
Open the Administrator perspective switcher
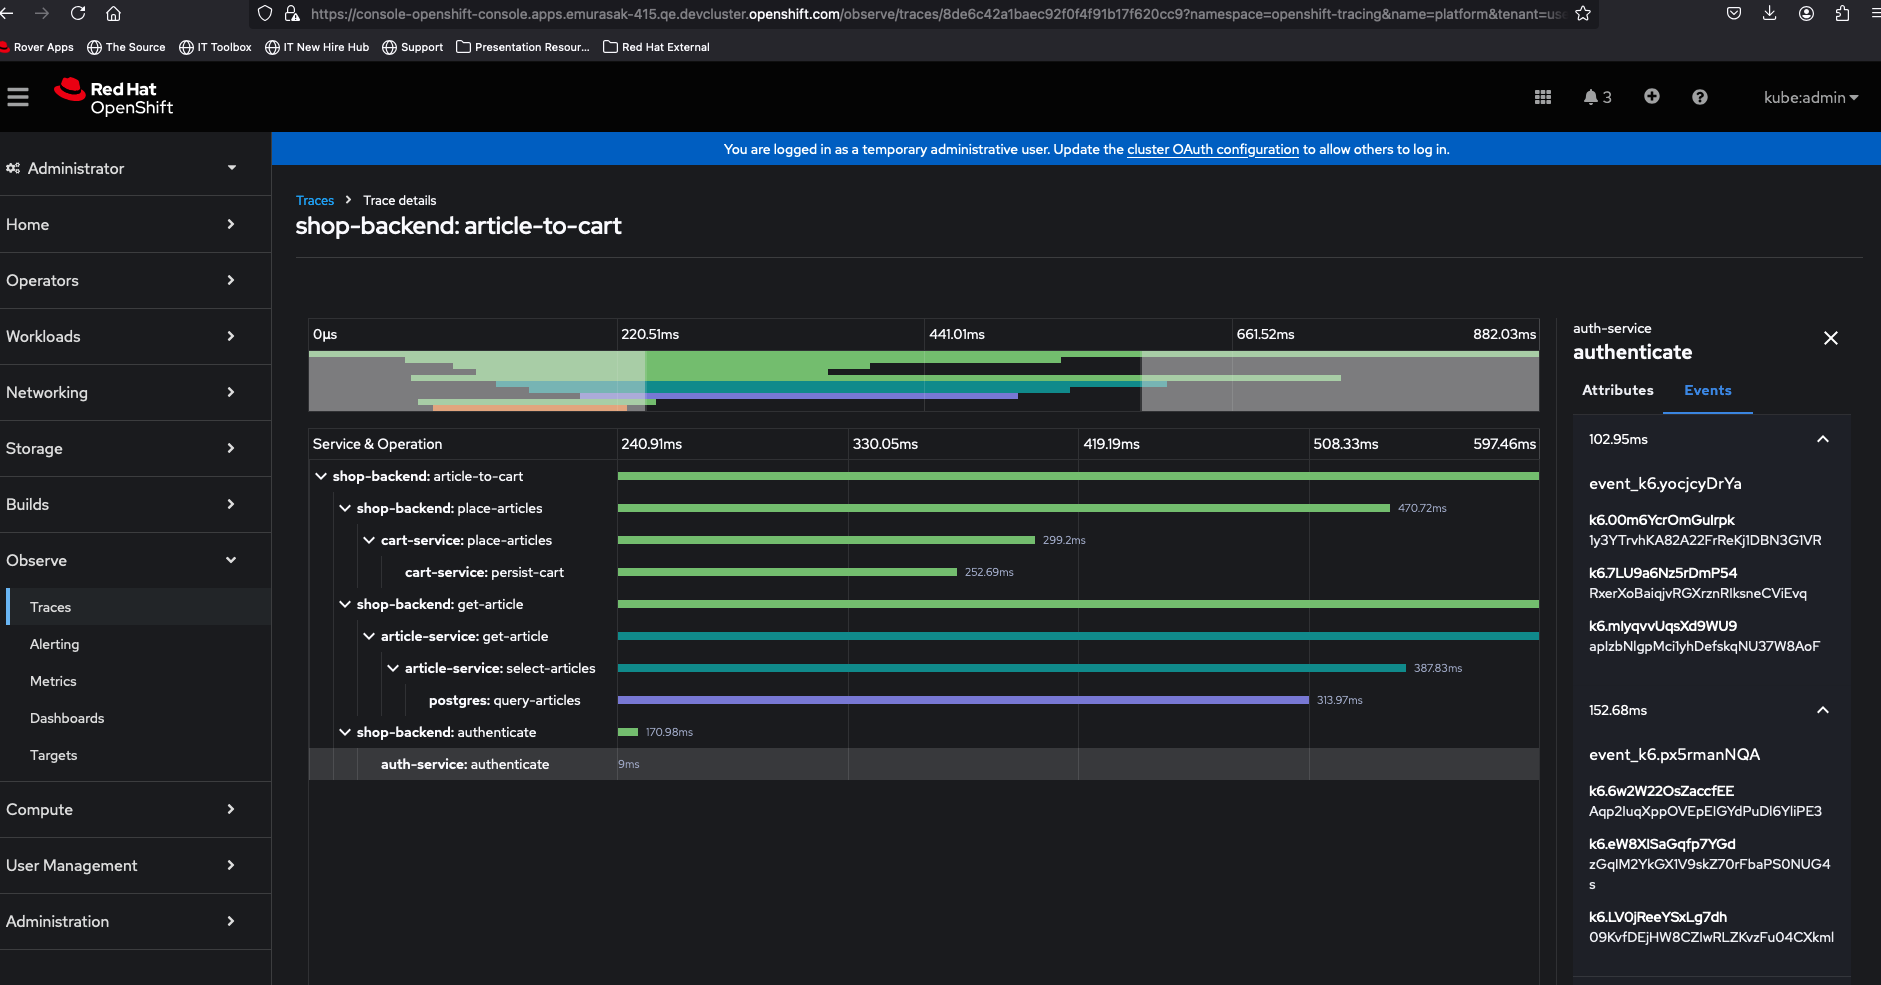[121, 168]
